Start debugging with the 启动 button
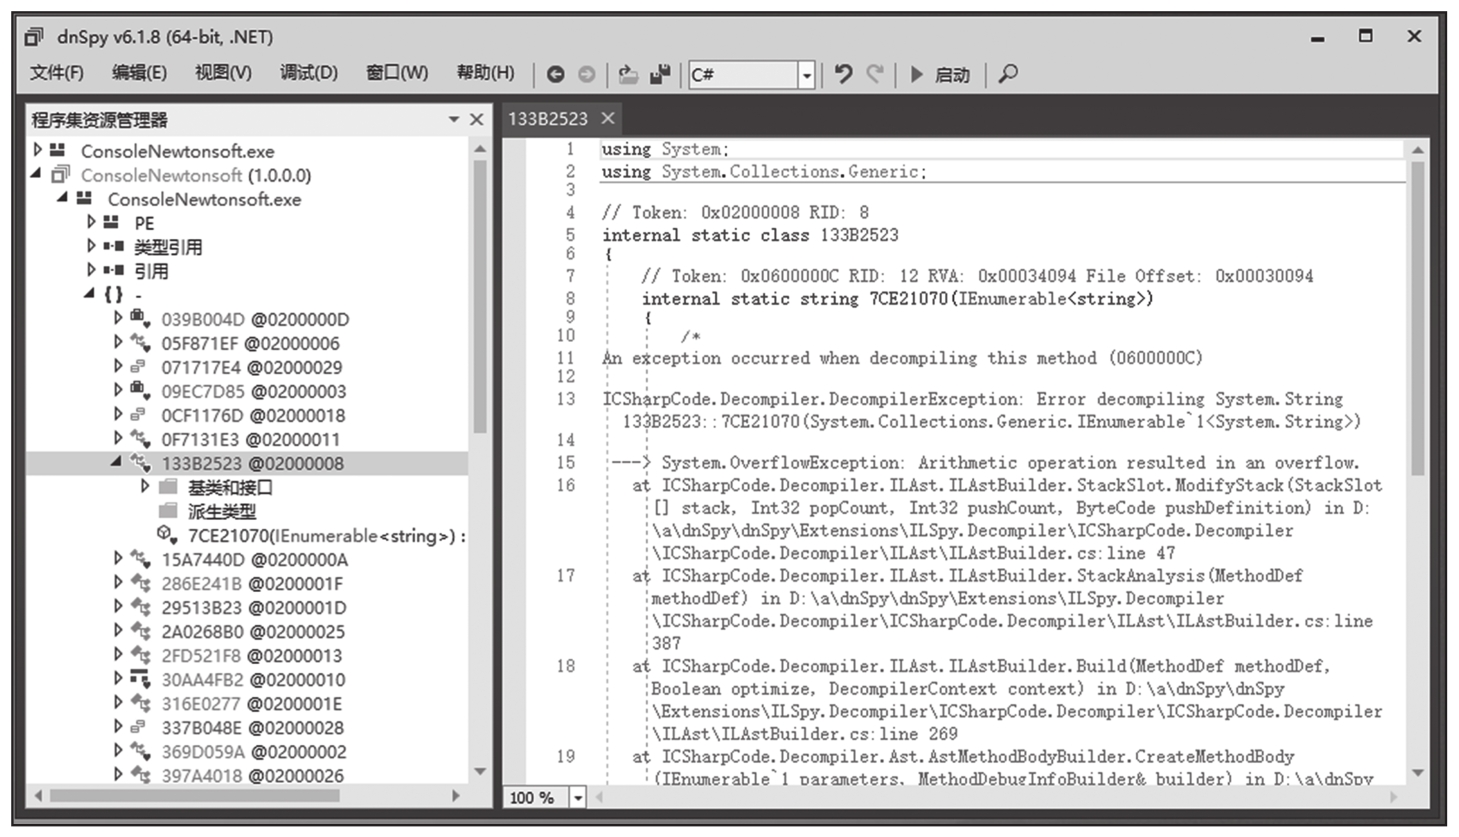The image size is (1459, 837). coord(940,74)
